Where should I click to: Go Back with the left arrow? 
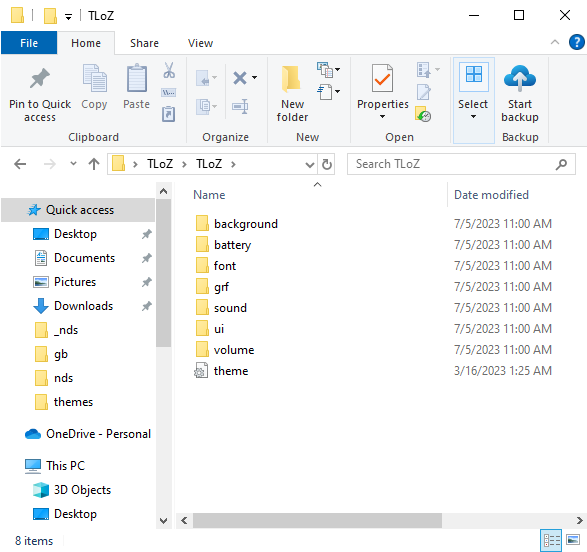pyautogui.click(x=20, y=164)
